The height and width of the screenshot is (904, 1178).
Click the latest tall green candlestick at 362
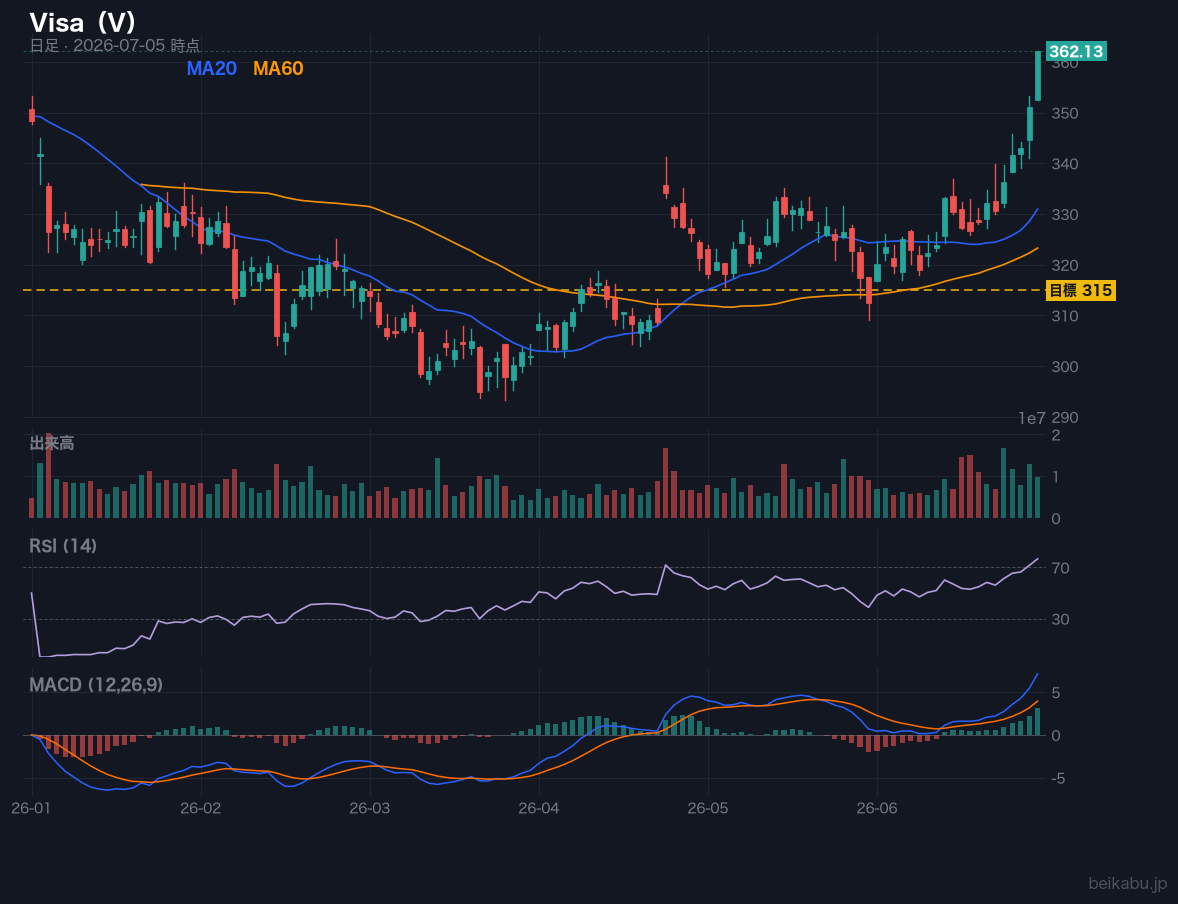click(1038, 76)
